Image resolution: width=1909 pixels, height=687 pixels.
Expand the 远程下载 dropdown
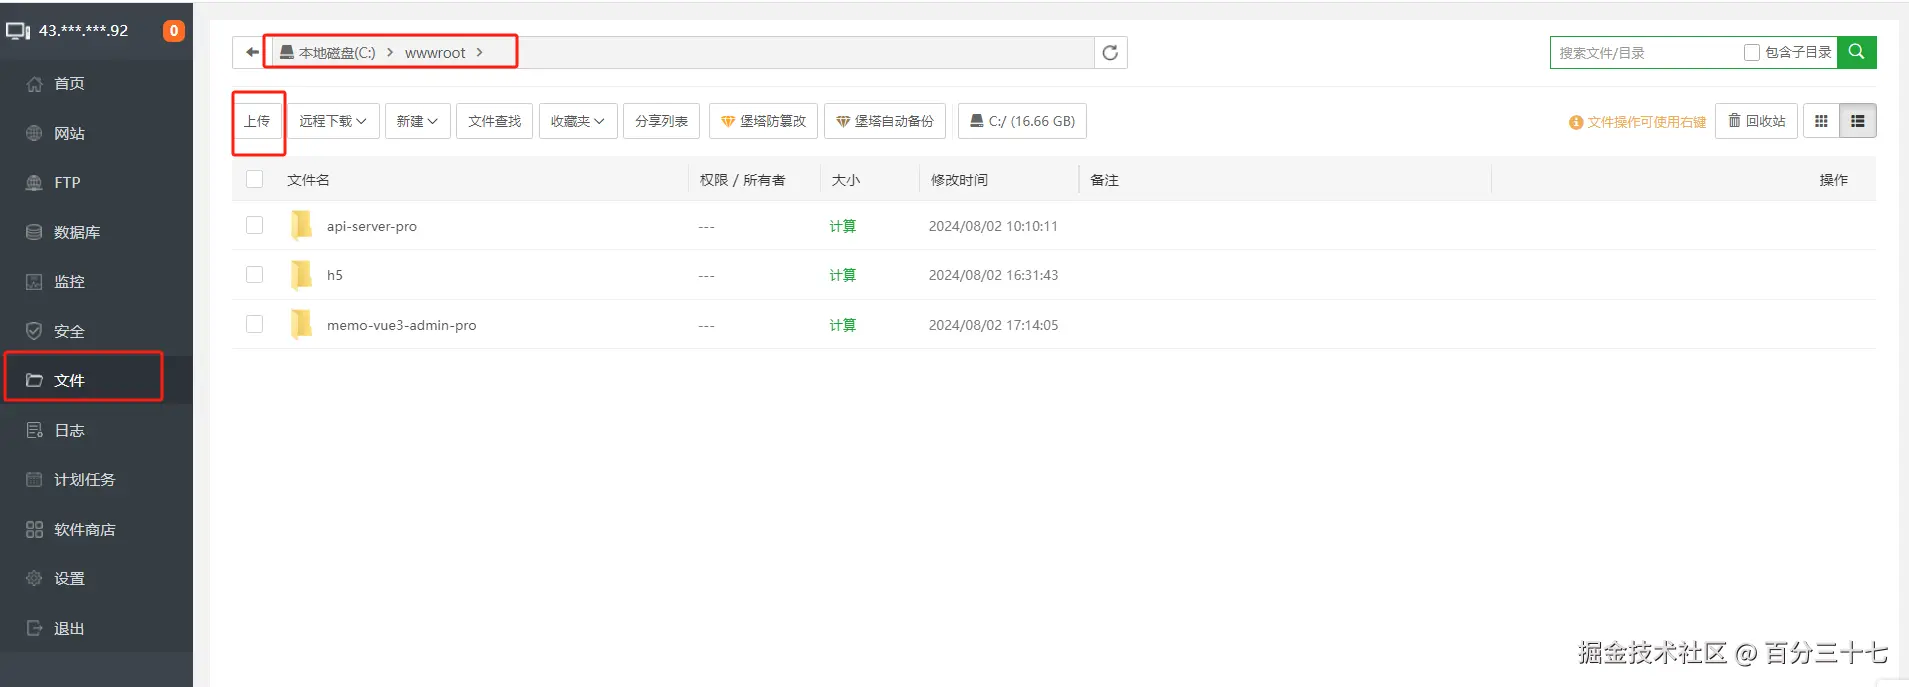tap(333, 121)
